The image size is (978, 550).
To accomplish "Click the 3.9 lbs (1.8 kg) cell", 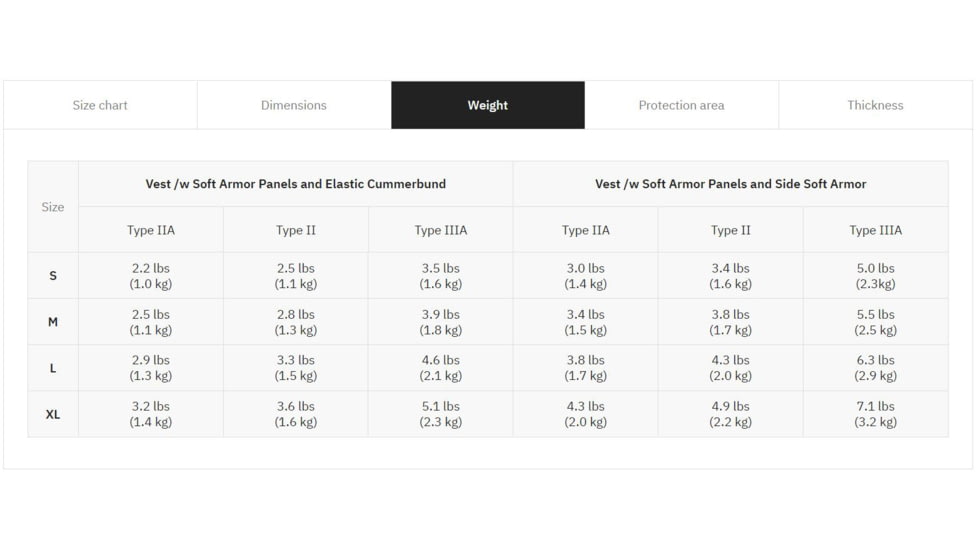I will (440, 322).
